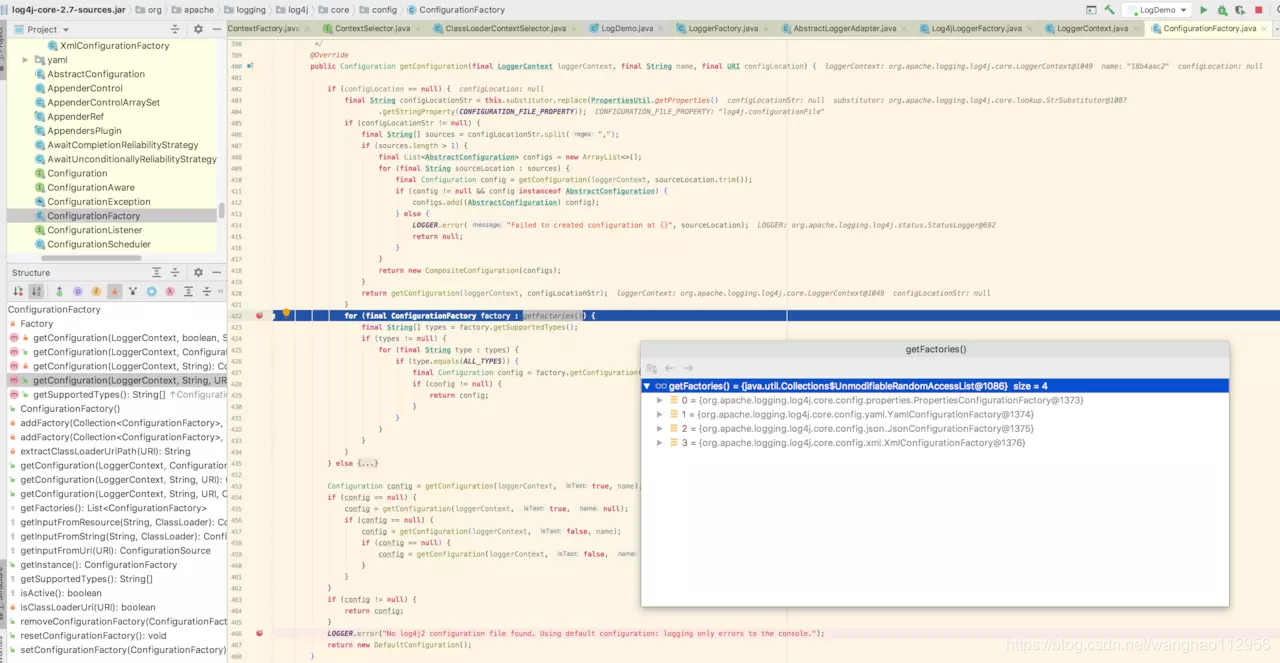This screenshot has width=1280, height=663.
Task: Click the ConfigurationFactory class breadcrumb
Action: pos(455,10)
